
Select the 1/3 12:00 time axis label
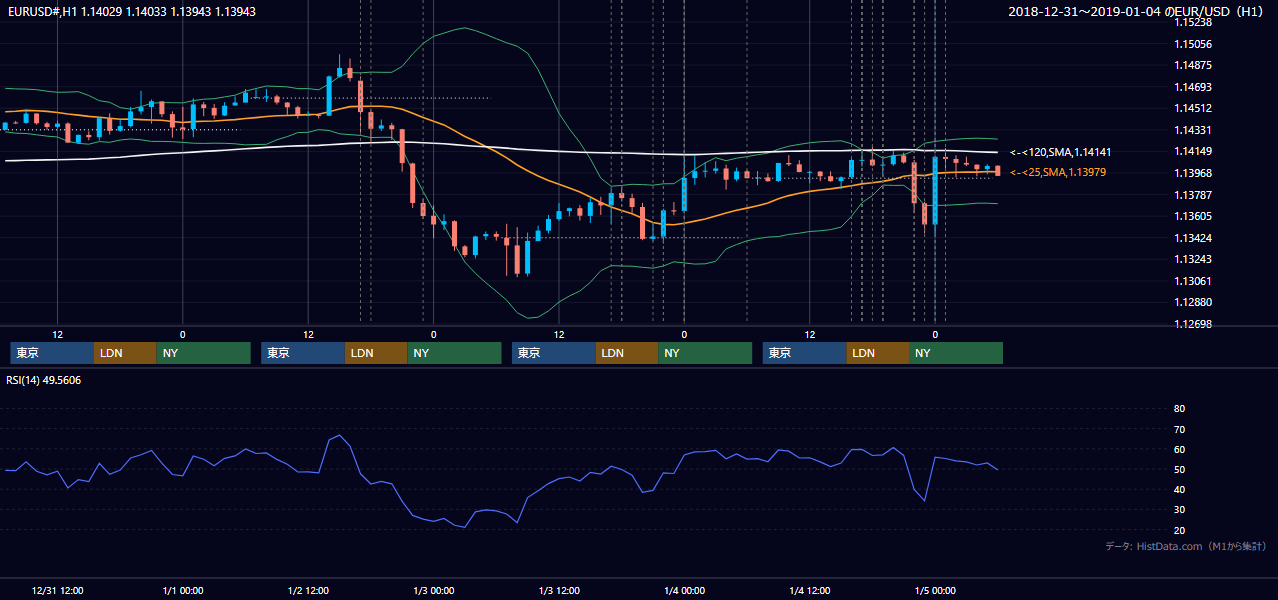pos(559,590)
